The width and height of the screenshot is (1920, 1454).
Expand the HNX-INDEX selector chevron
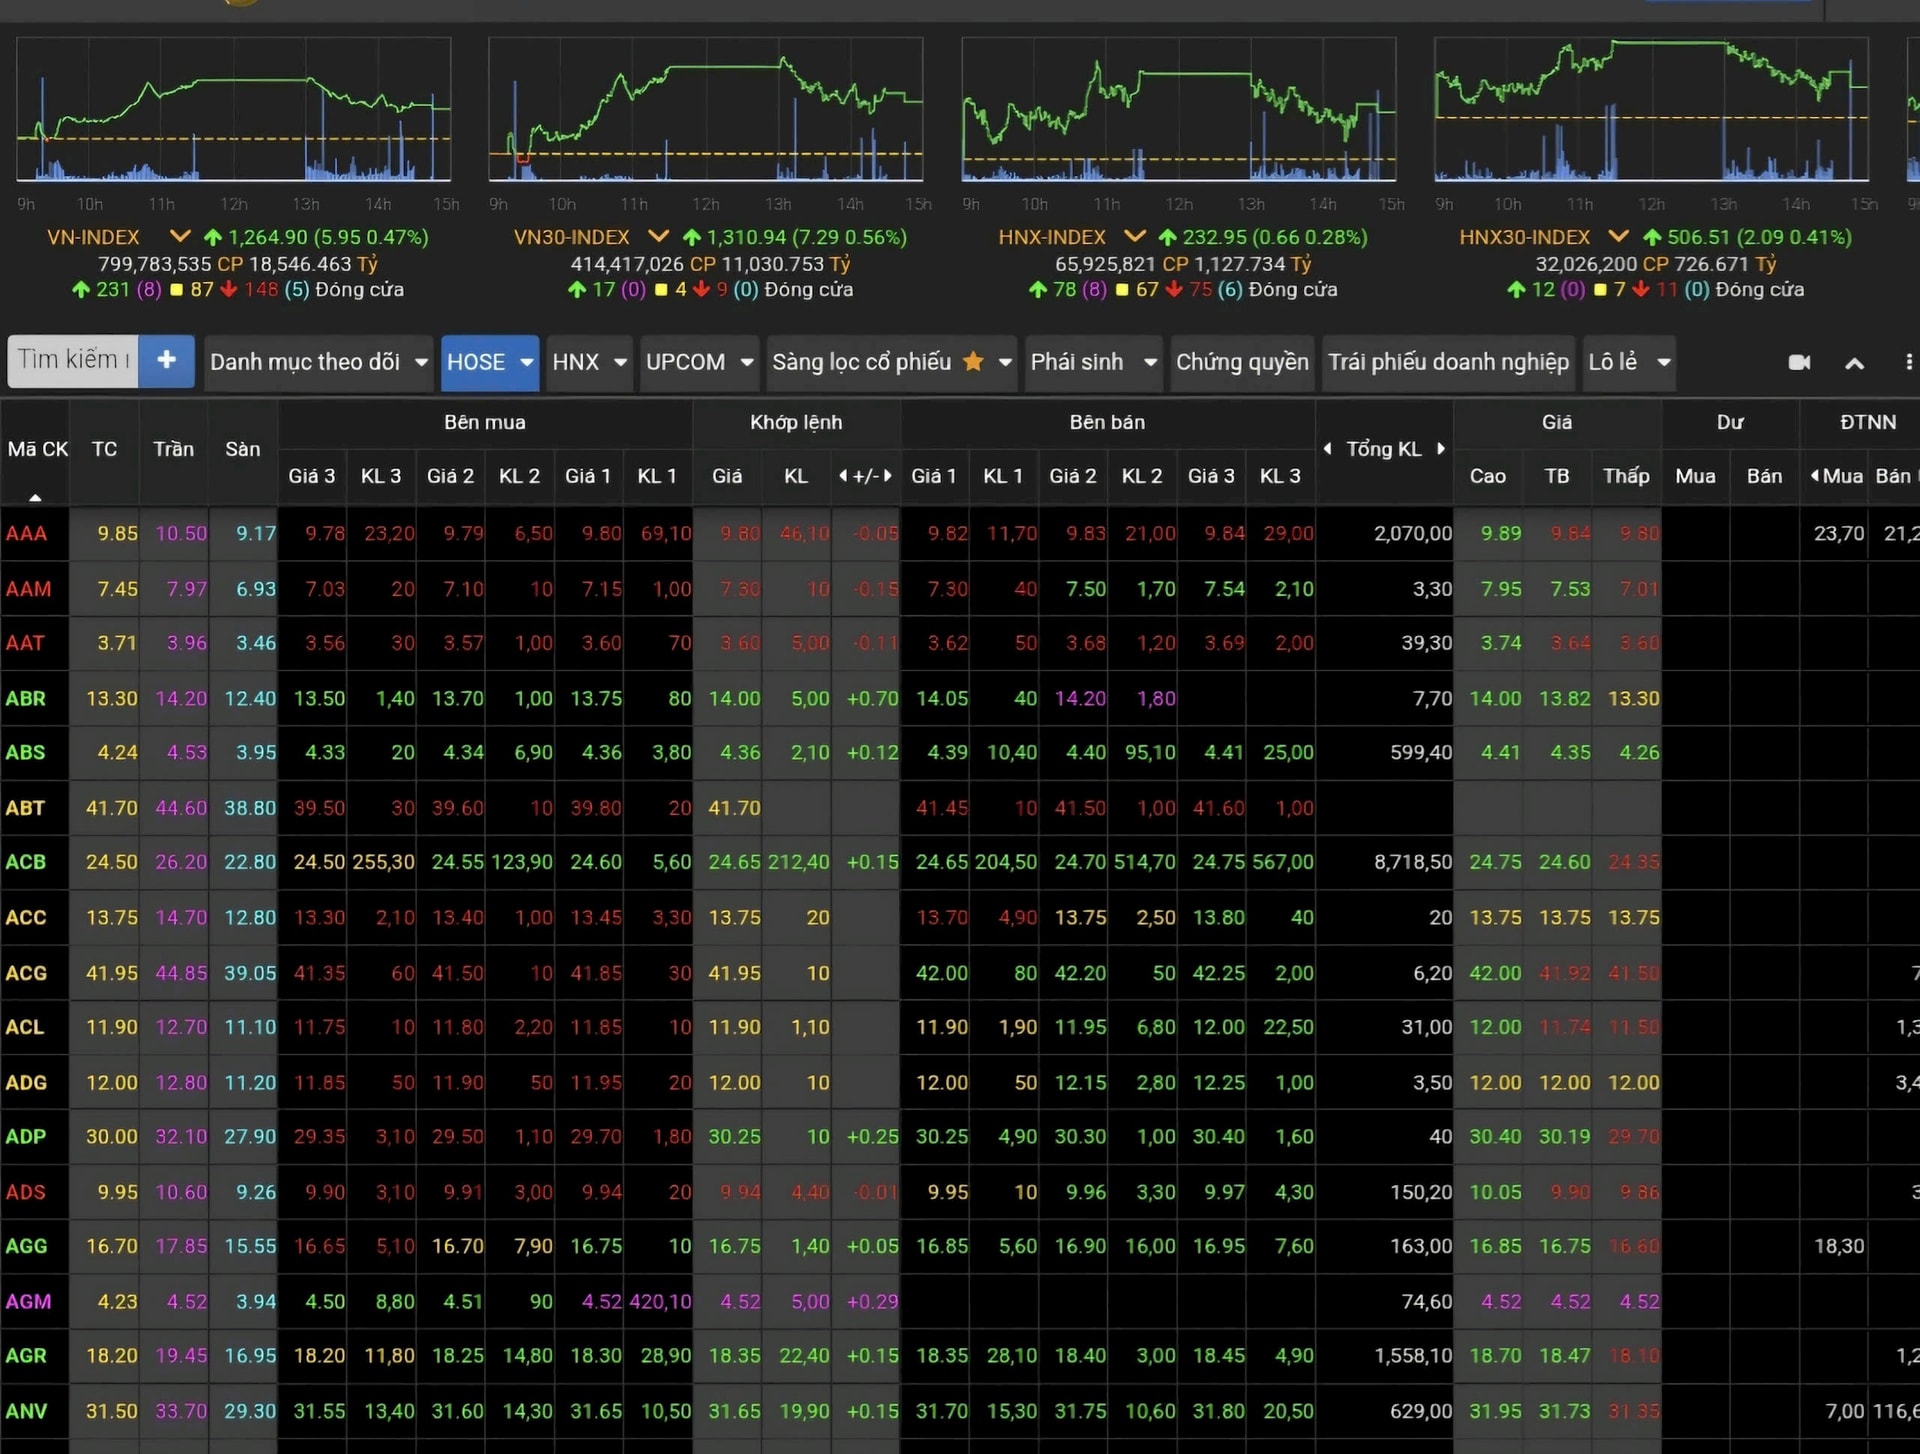(x=1134, y=237)
